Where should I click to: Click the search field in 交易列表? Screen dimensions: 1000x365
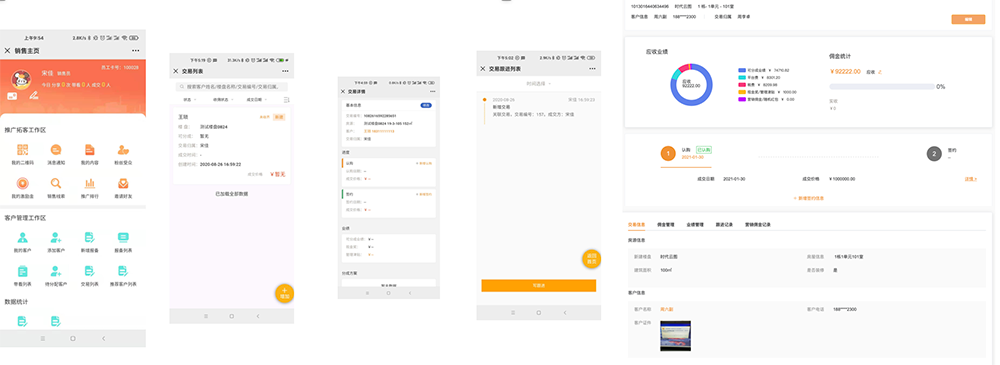coord(232,86)
